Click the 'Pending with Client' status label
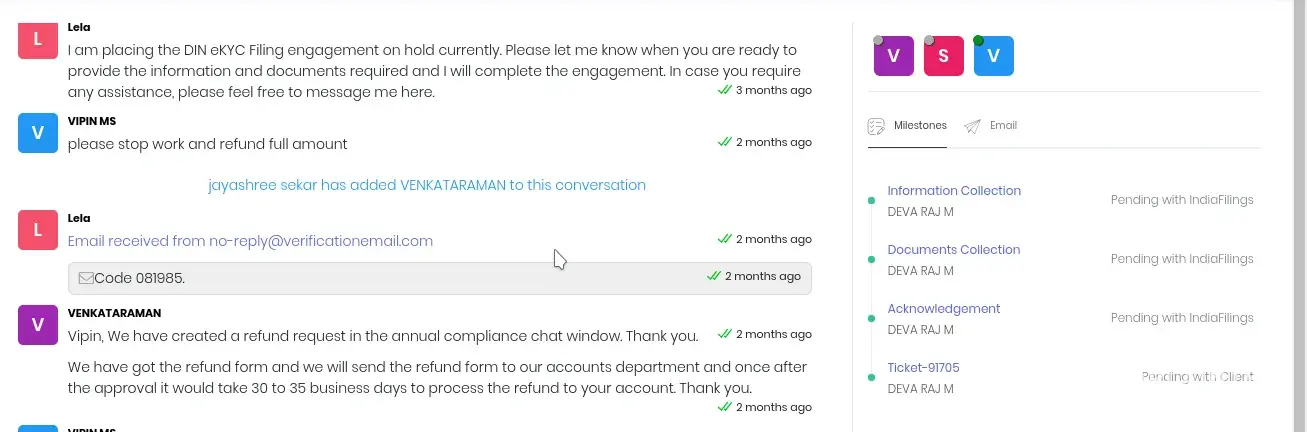1307x432 pixels. (x=1197, y=377)
